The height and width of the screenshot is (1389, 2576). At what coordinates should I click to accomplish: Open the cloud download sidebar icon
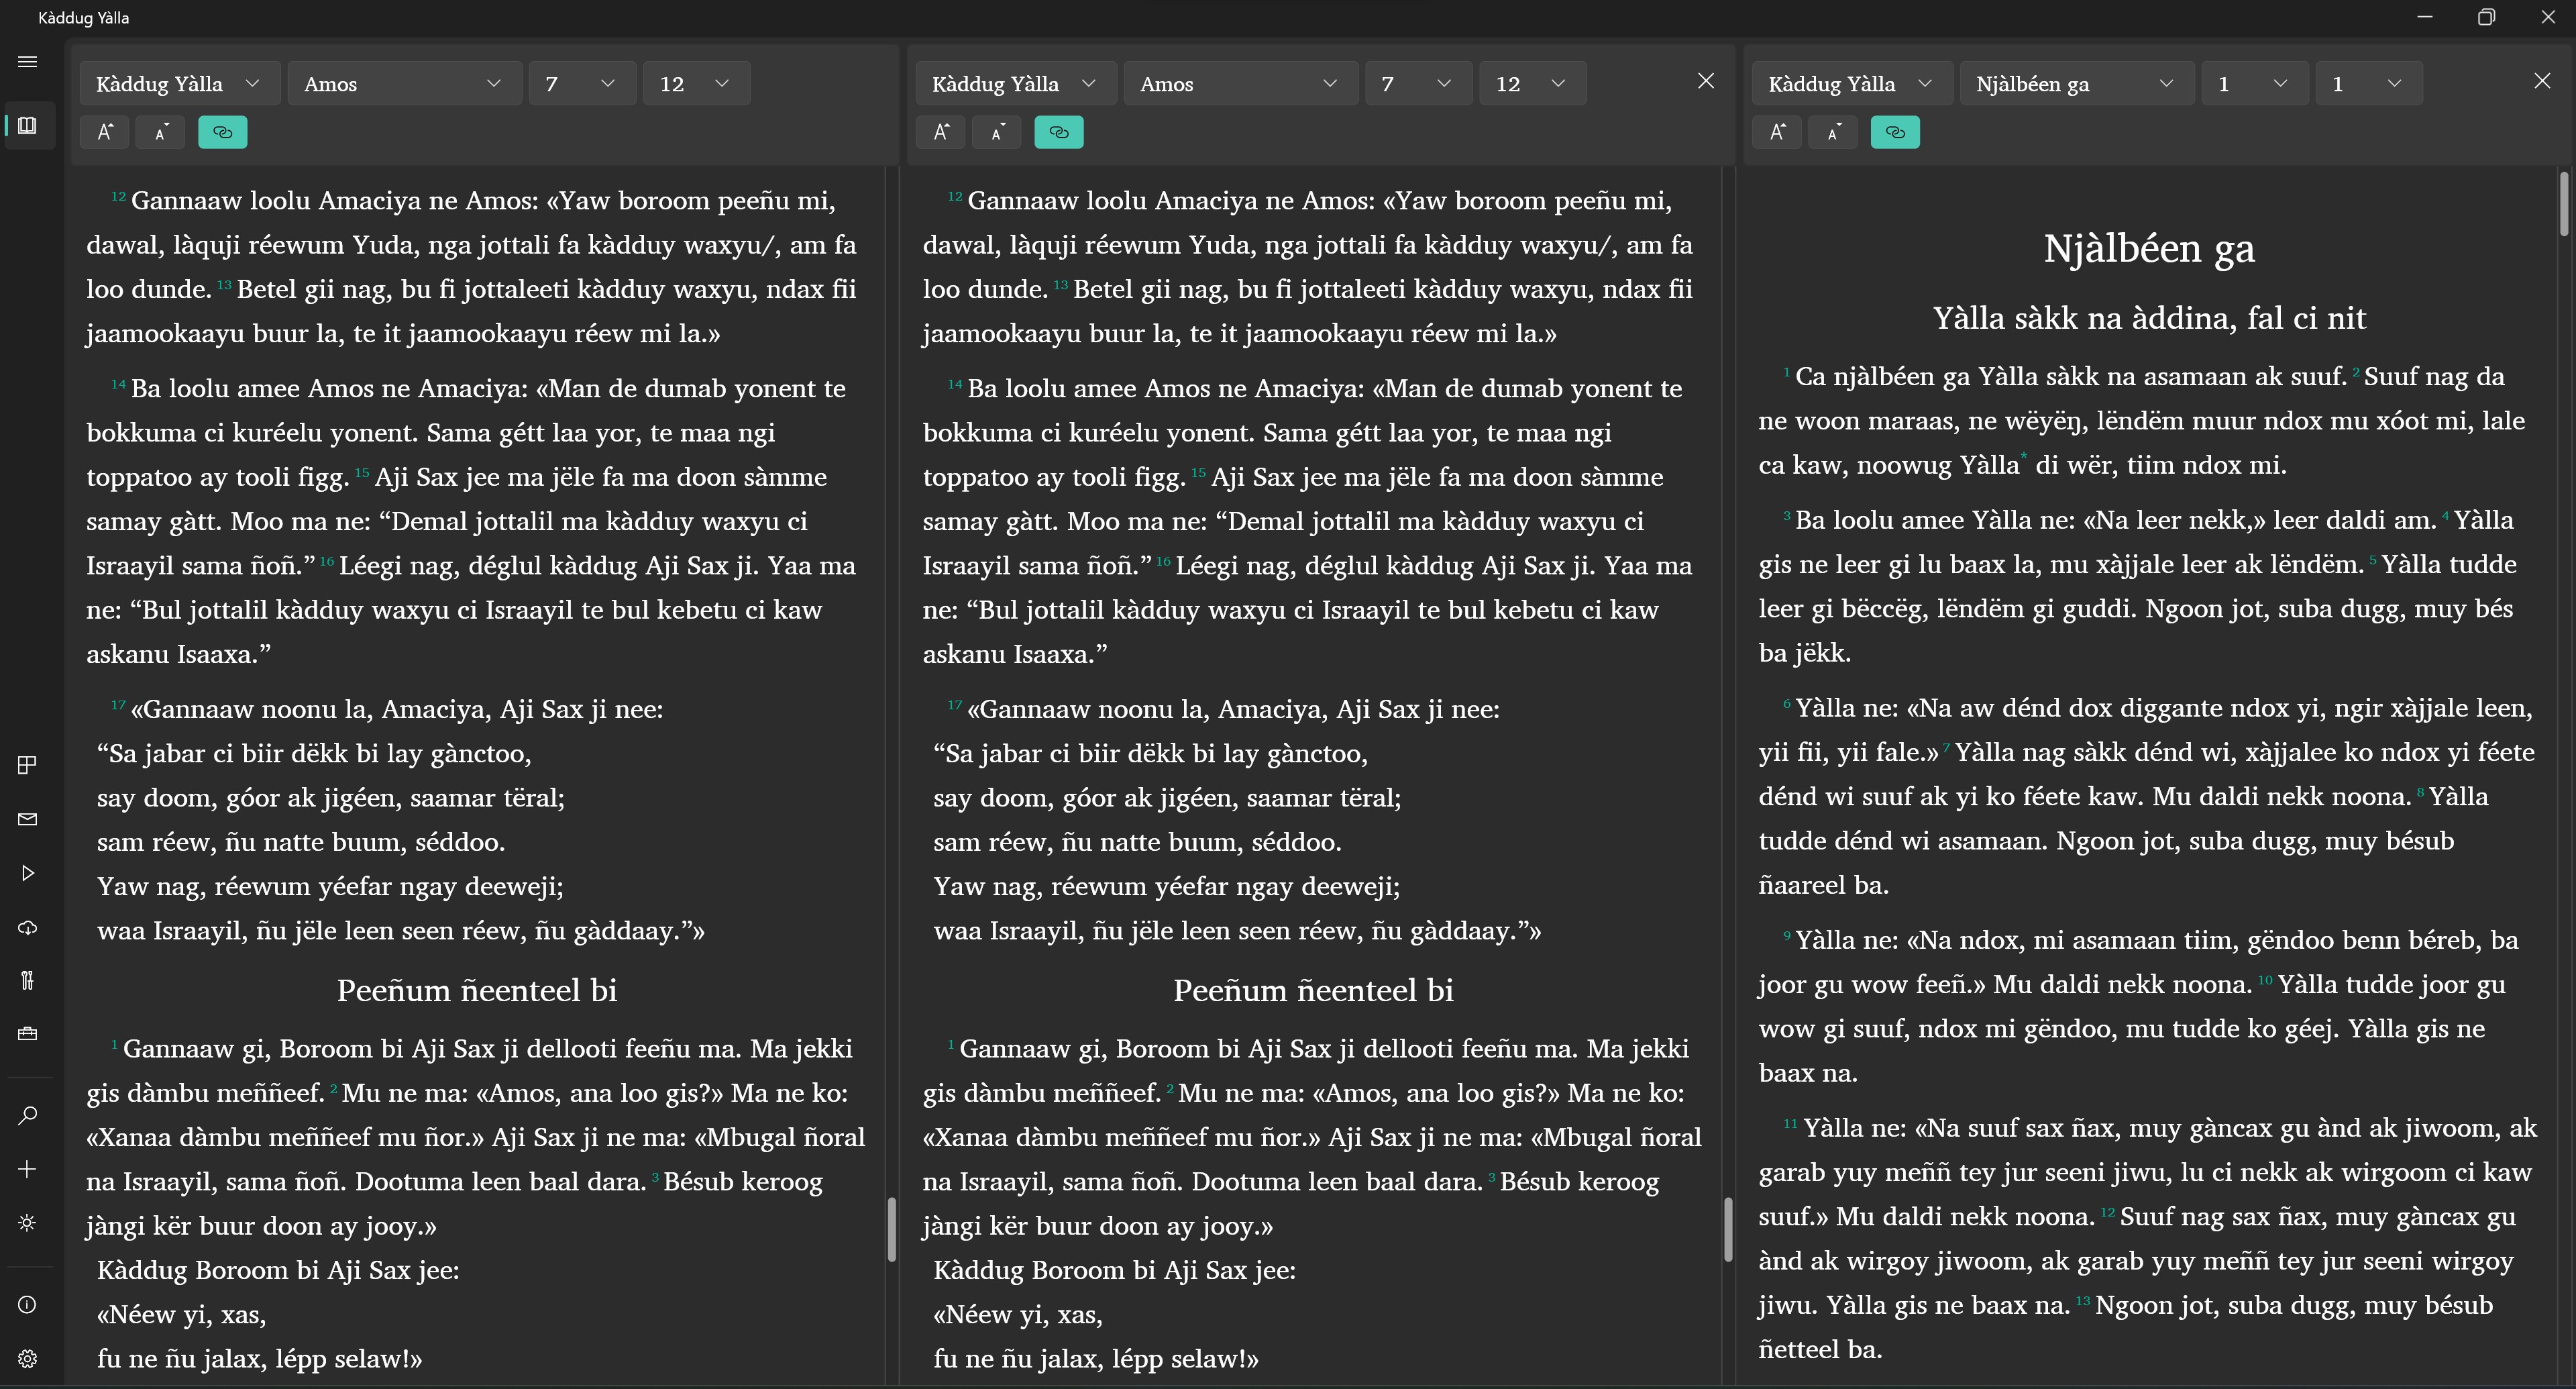[28, 927]
